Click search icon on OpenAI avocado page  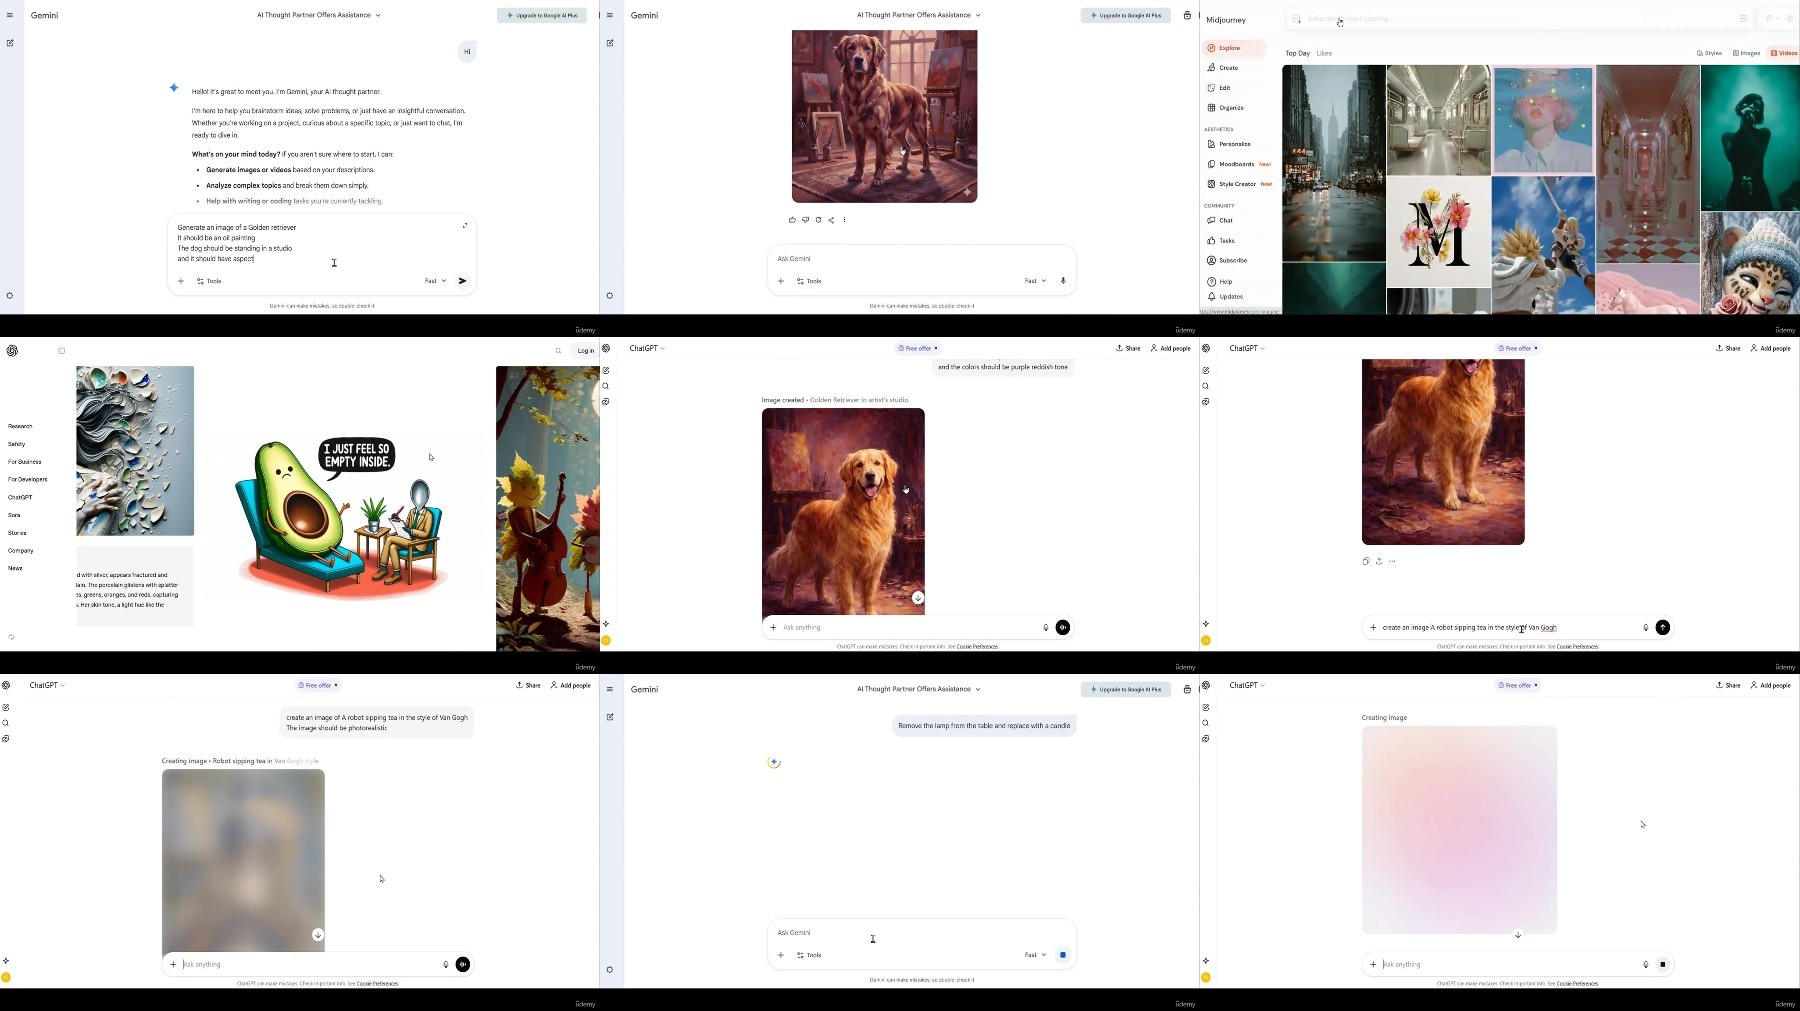point(558,351)
